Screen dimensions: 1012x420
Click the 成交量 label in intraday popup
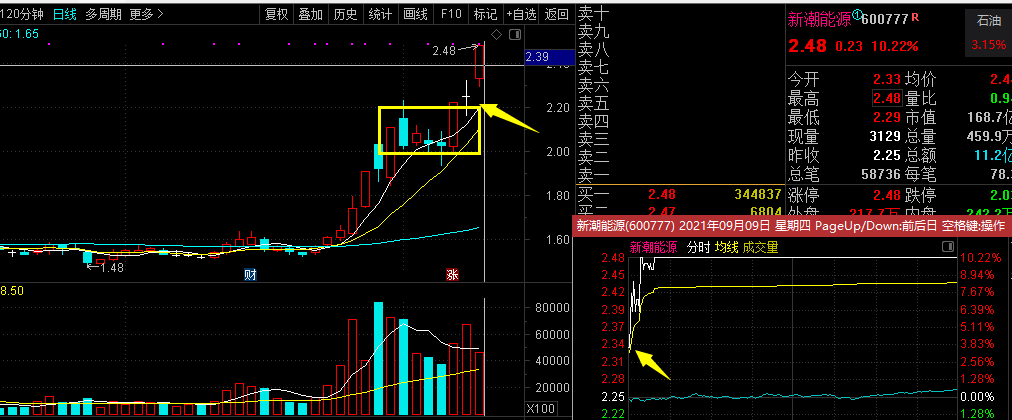click(x=759, y=246)
